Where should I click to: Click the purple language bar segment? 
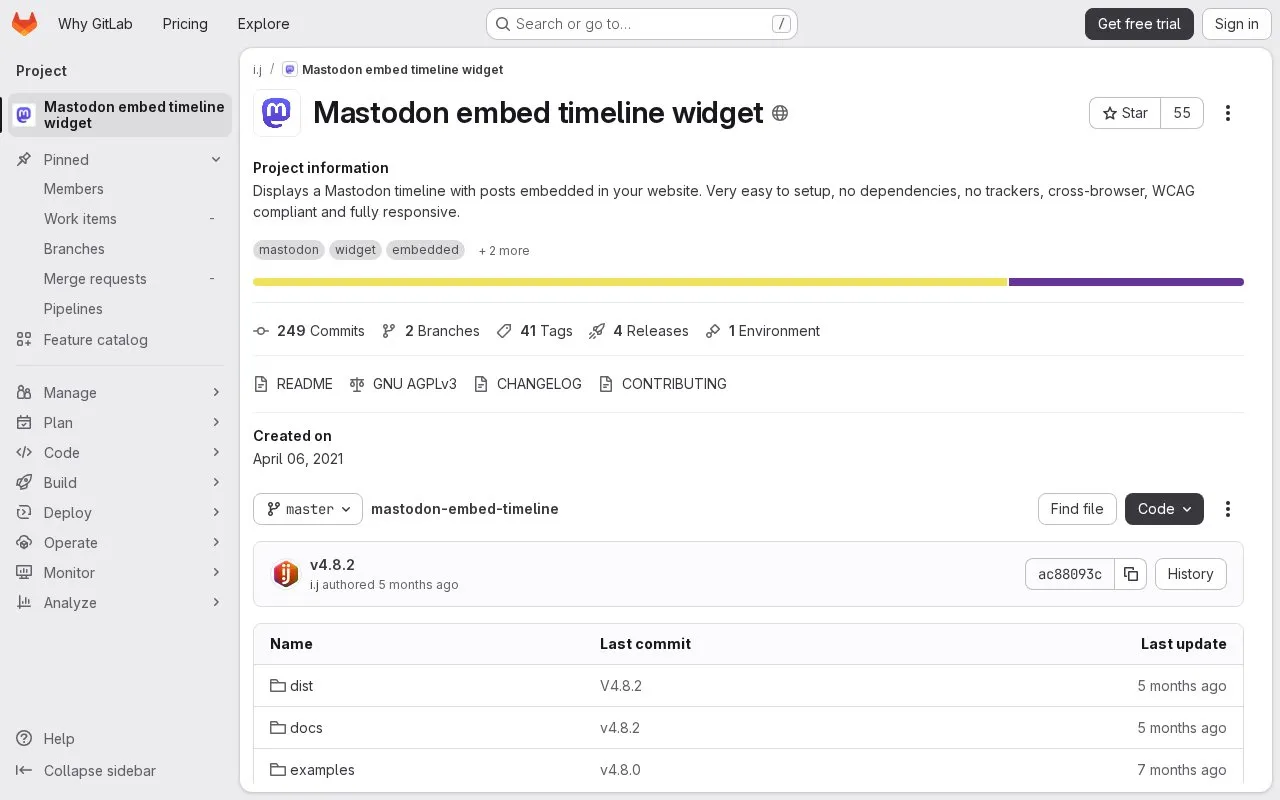tap(1126, 282)
